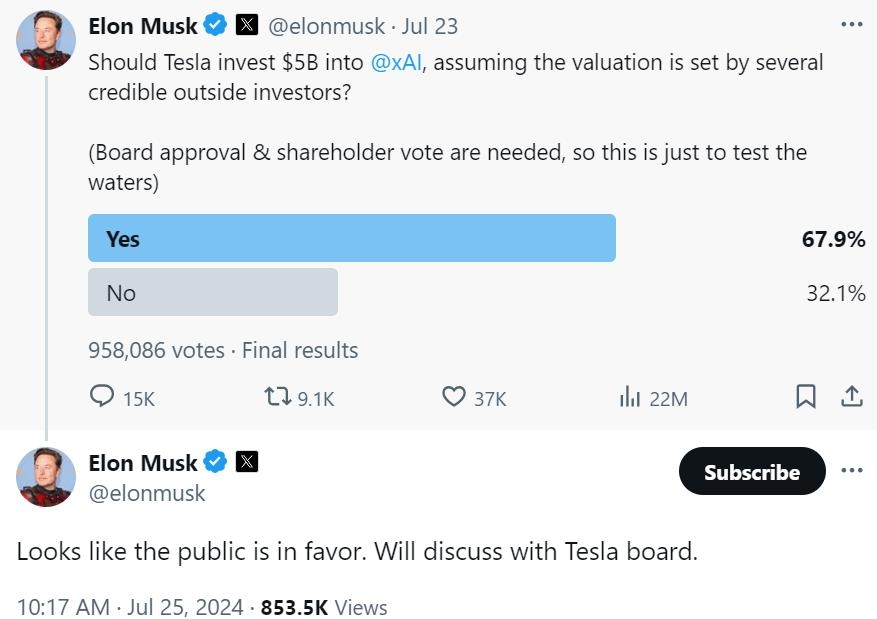Screen dimensions: 877x619
Task: Click the 10:17 AM Jul 25, 2024 timestamp
Action: click(130, 607)
